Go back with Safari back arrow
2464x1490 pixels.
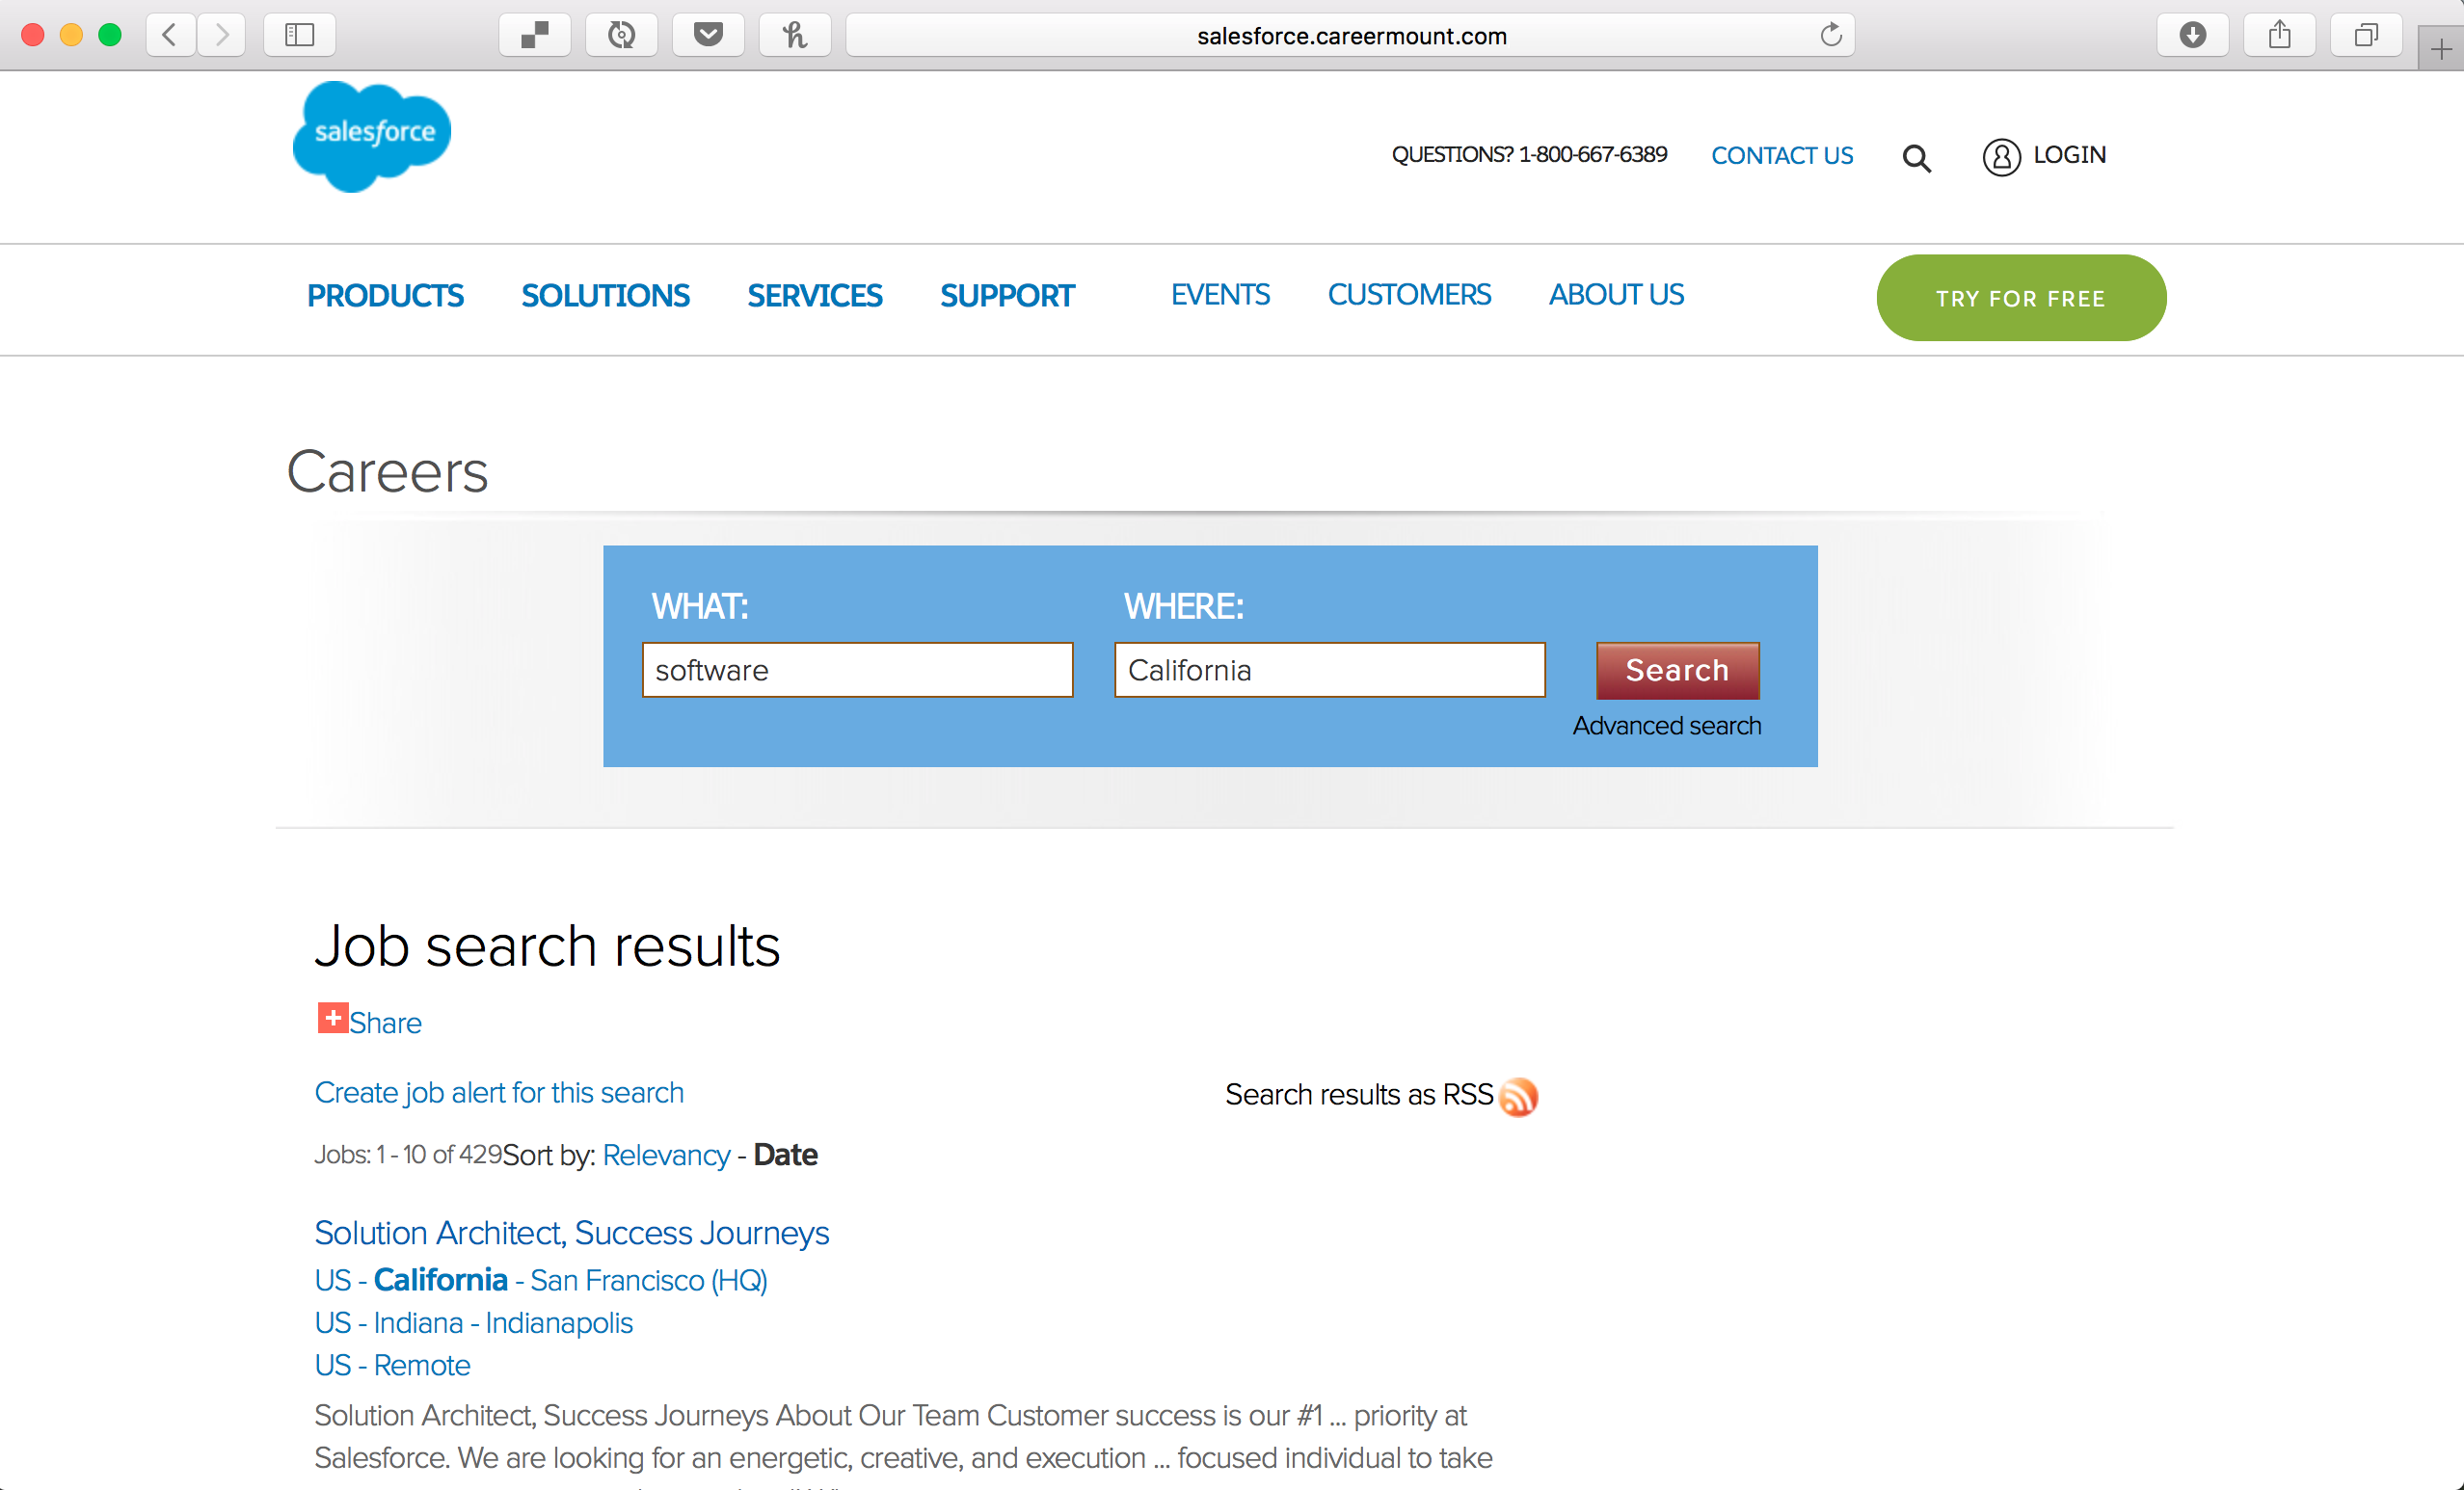tap(170, 35)
